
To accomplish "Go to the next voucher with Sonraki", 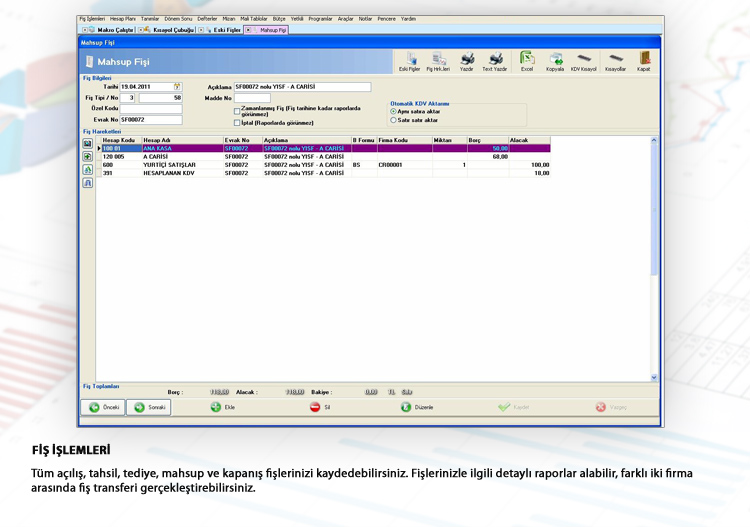I will point(149,407).
